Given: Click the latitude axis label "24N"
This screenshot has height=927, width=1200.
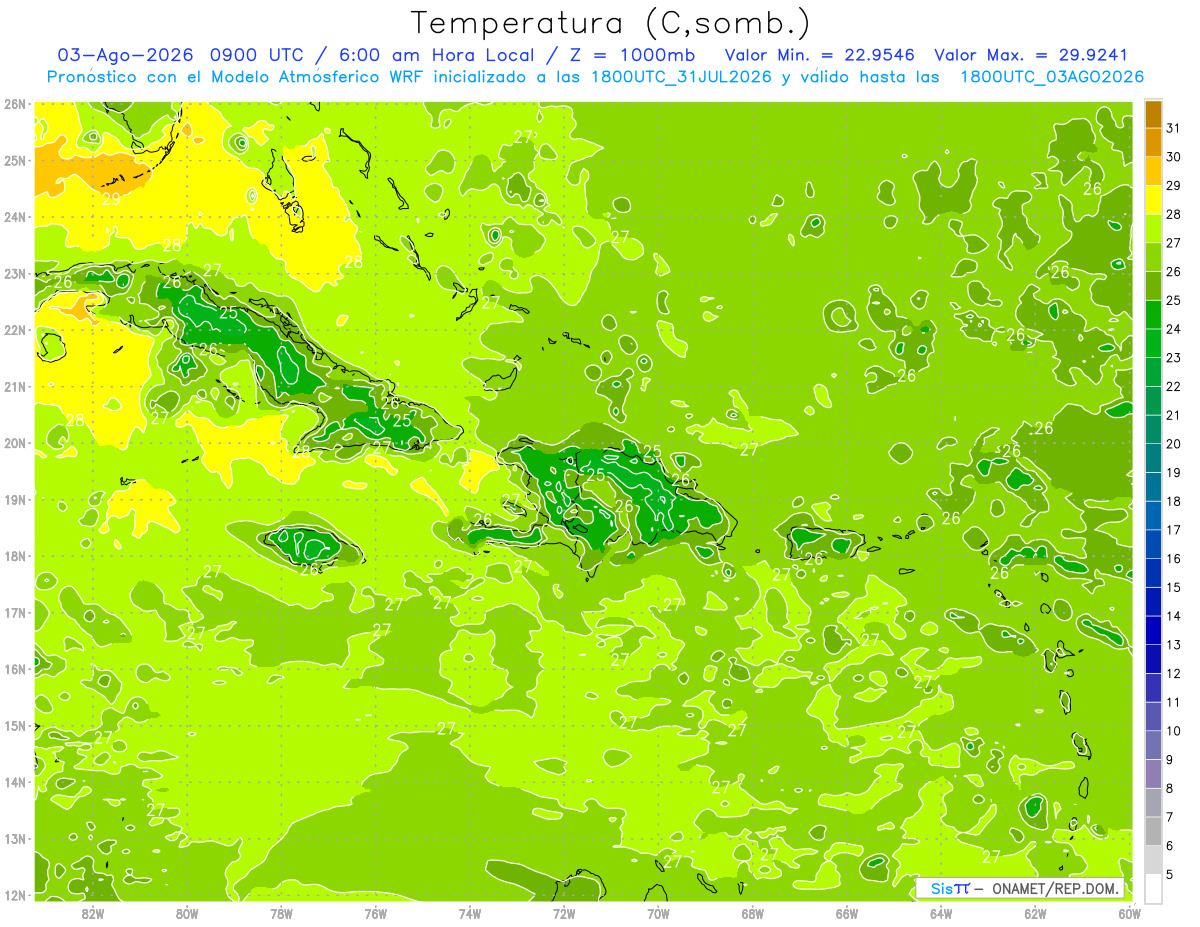Looking at the screenshot, I should (x=14, y=217).
